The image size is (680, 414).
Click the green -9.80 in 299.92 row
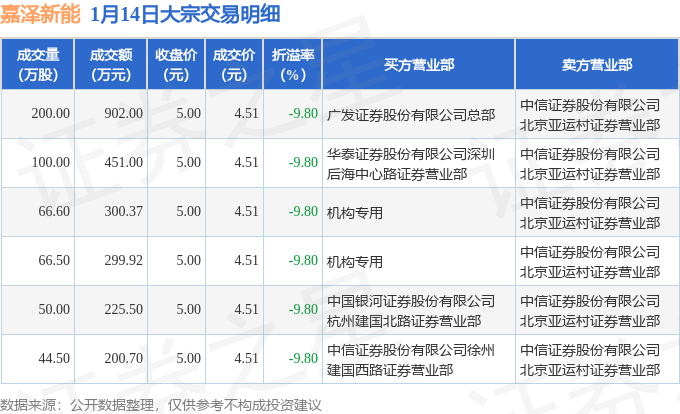click(x=303, y=261)
